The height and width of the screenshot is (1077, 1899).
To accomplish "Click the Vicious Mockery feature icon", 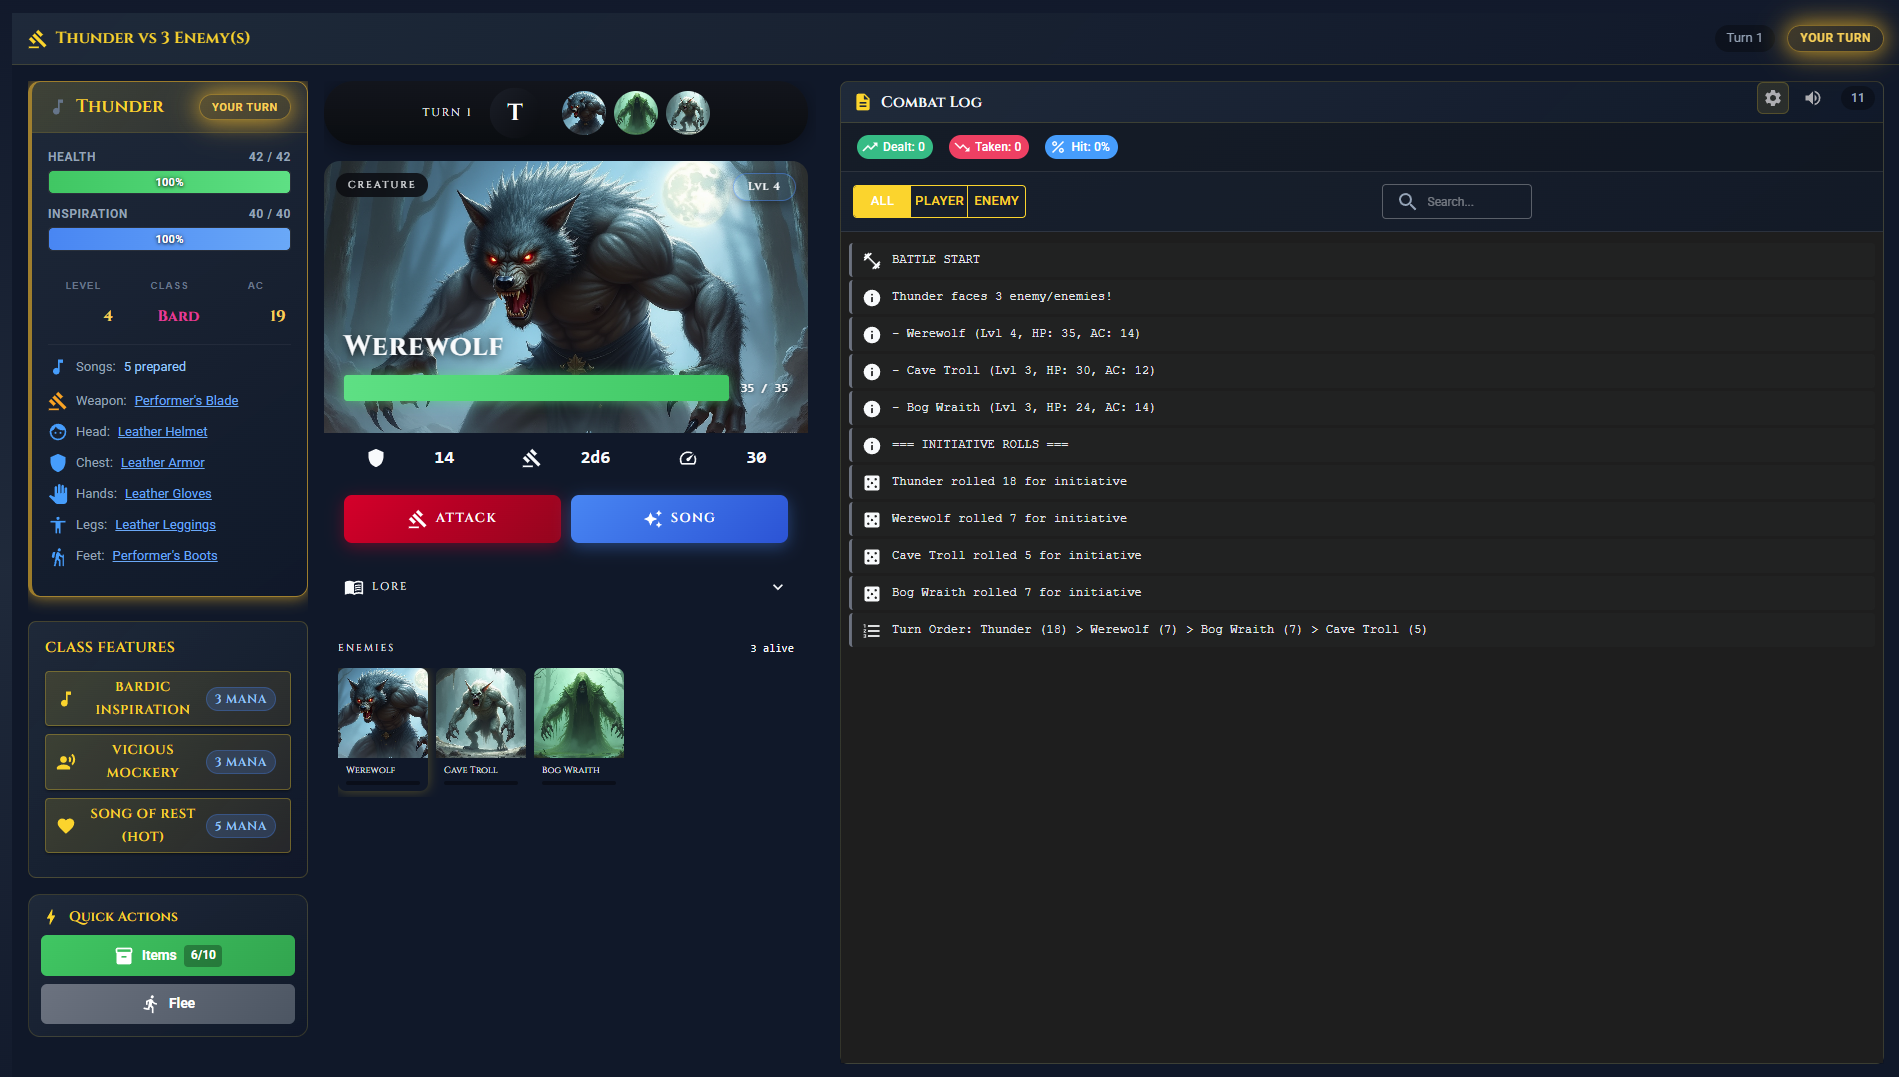I will (66, 761).
